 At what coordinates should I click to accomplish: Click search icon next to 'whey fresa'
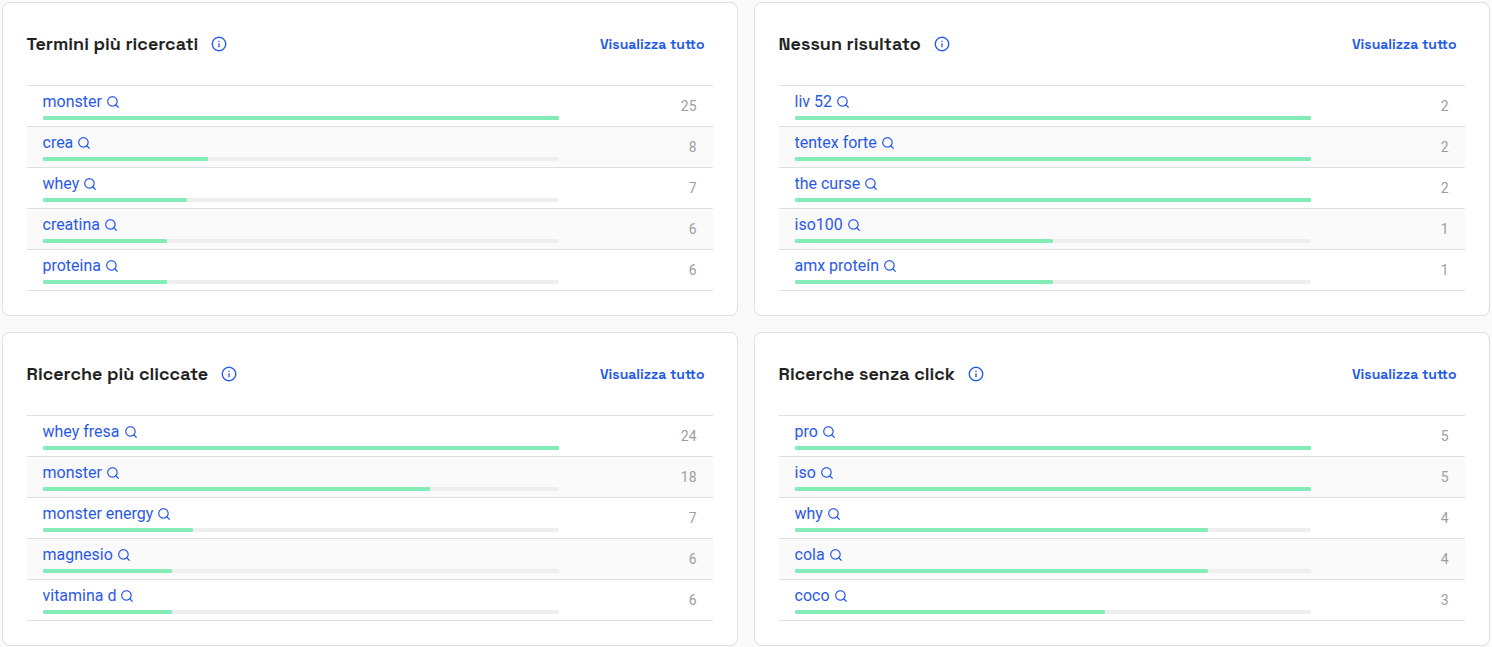[x=131, y=432]
